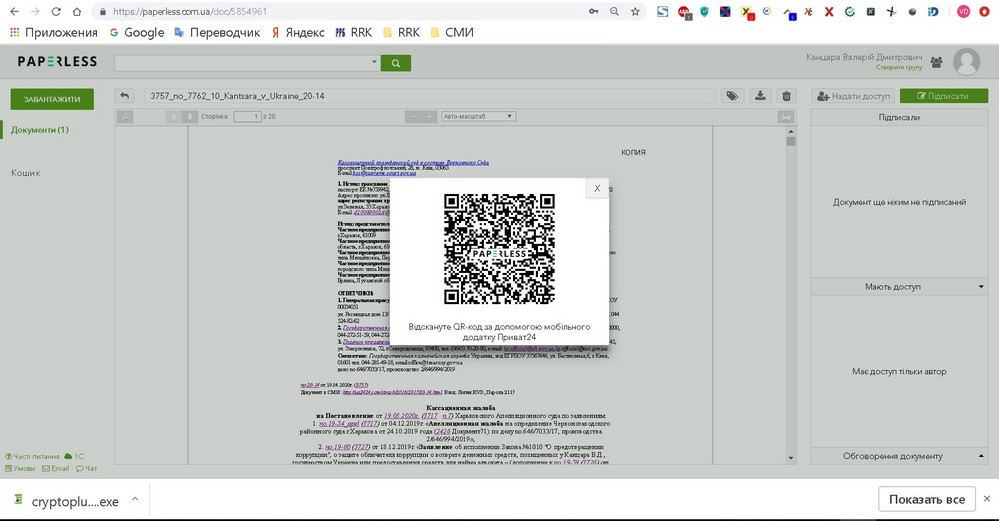Go to previous page in viewer
The width and height of the screenshot is (999, 521).
coord(173,117)
